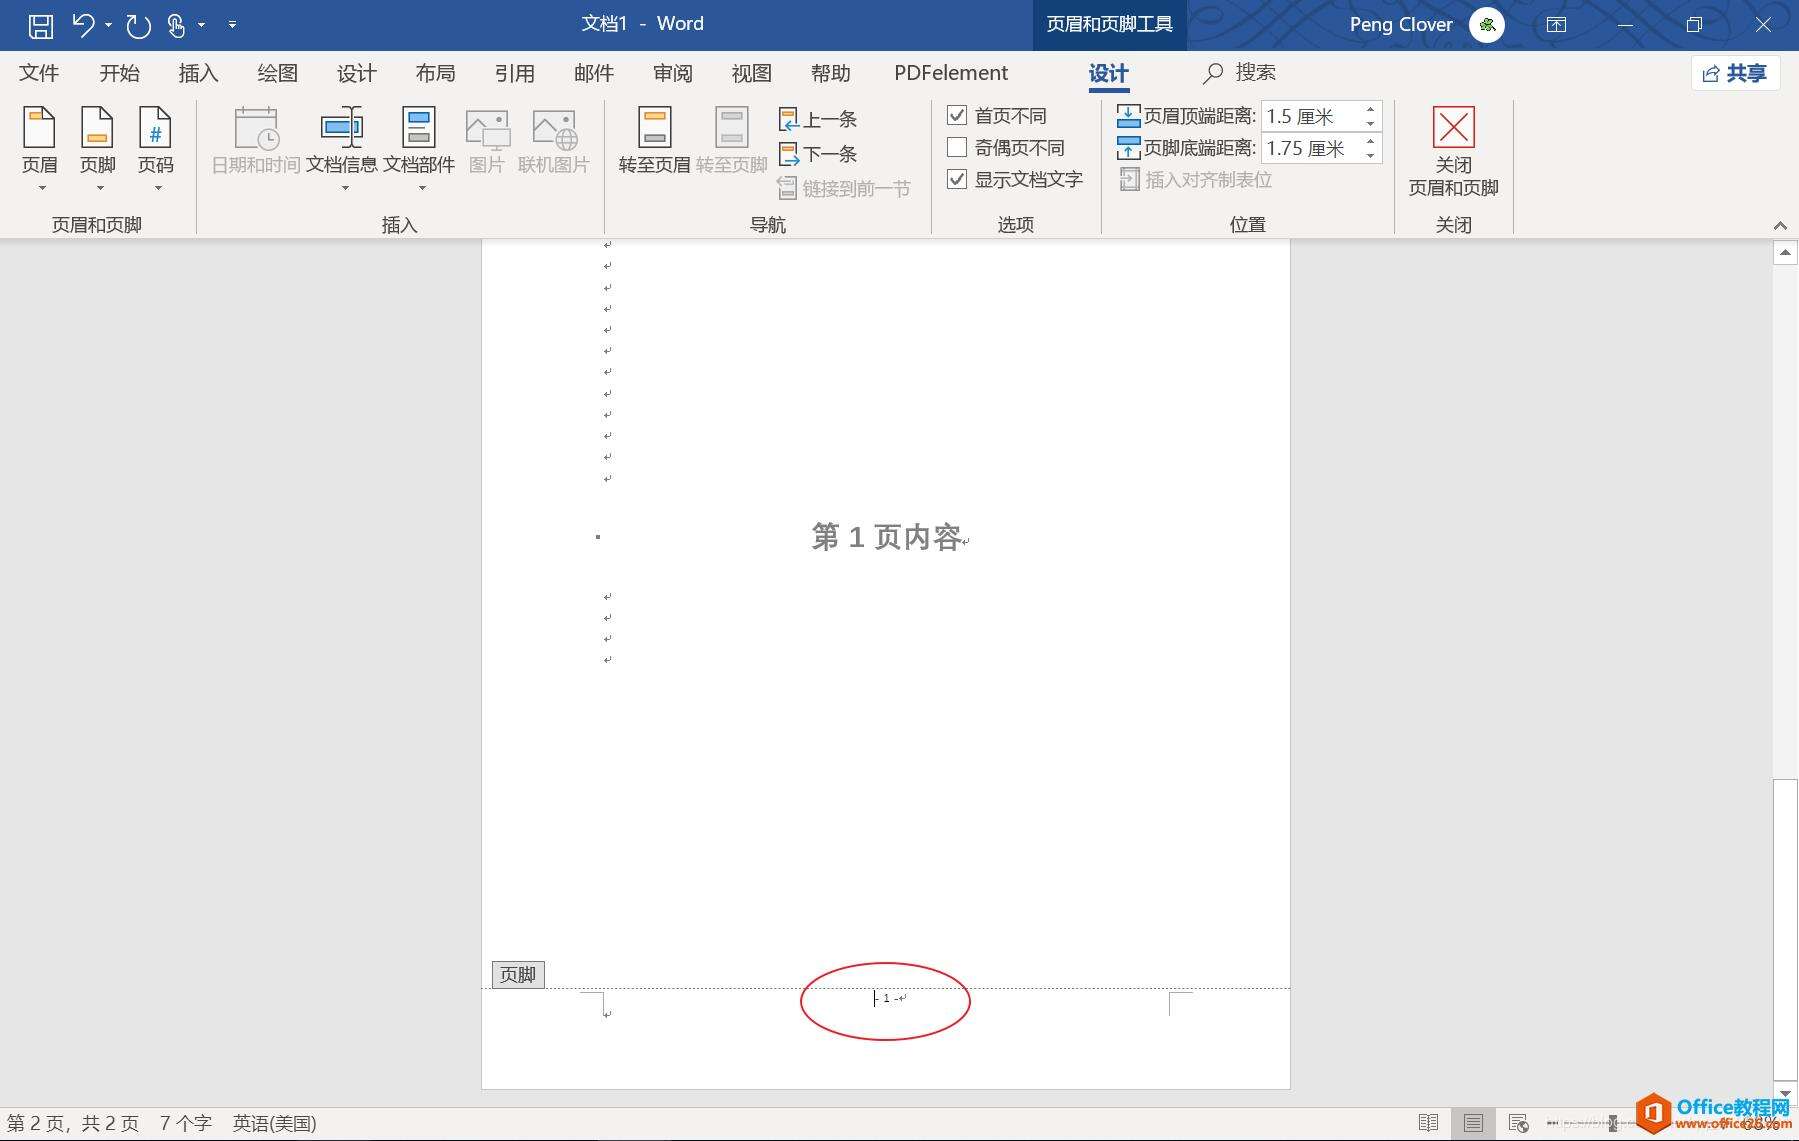The width and height of the screenshot is (1799, 1141).
Task: Switch to Read Mode view icon
Action: 1428,1123
